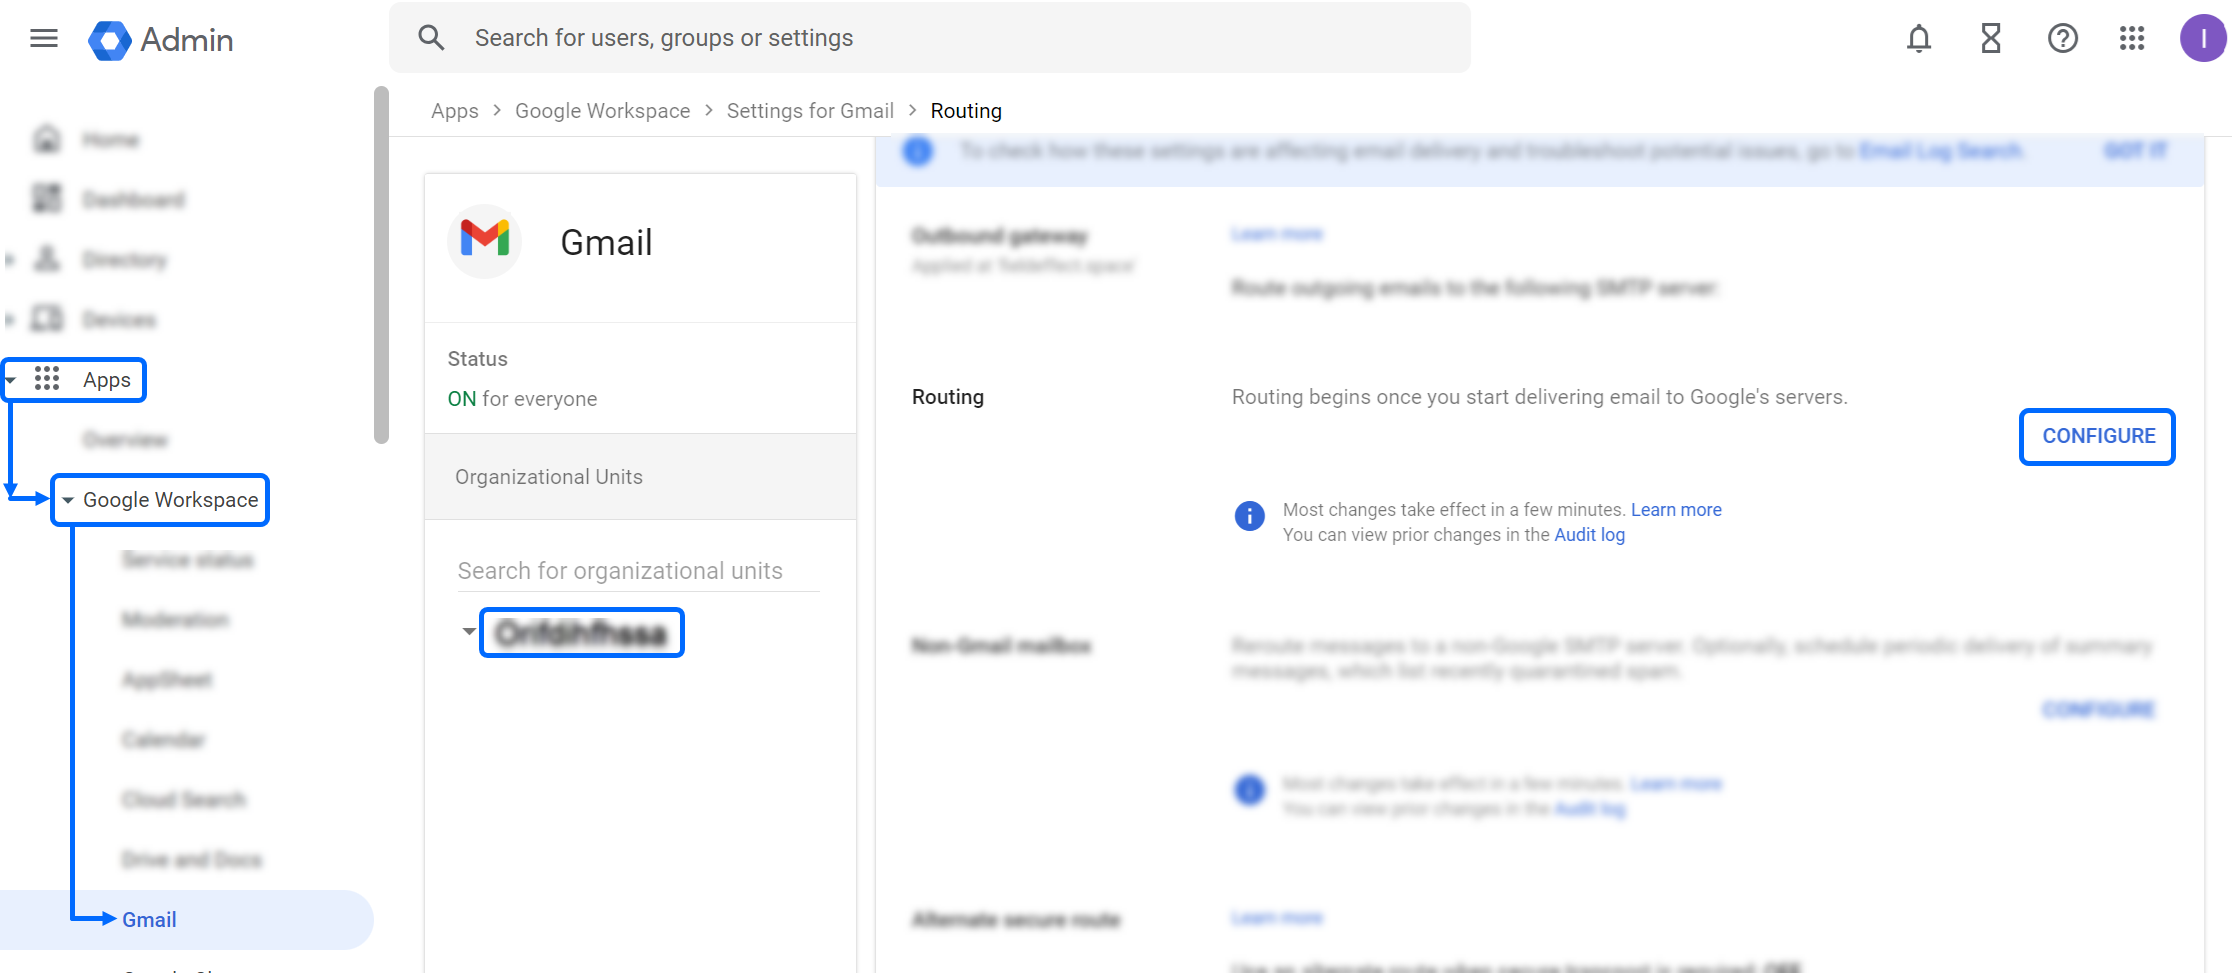This screenshot has height=973, width=2232.
Task: Select Google Workspace in the sidebar
Action: 170,500
